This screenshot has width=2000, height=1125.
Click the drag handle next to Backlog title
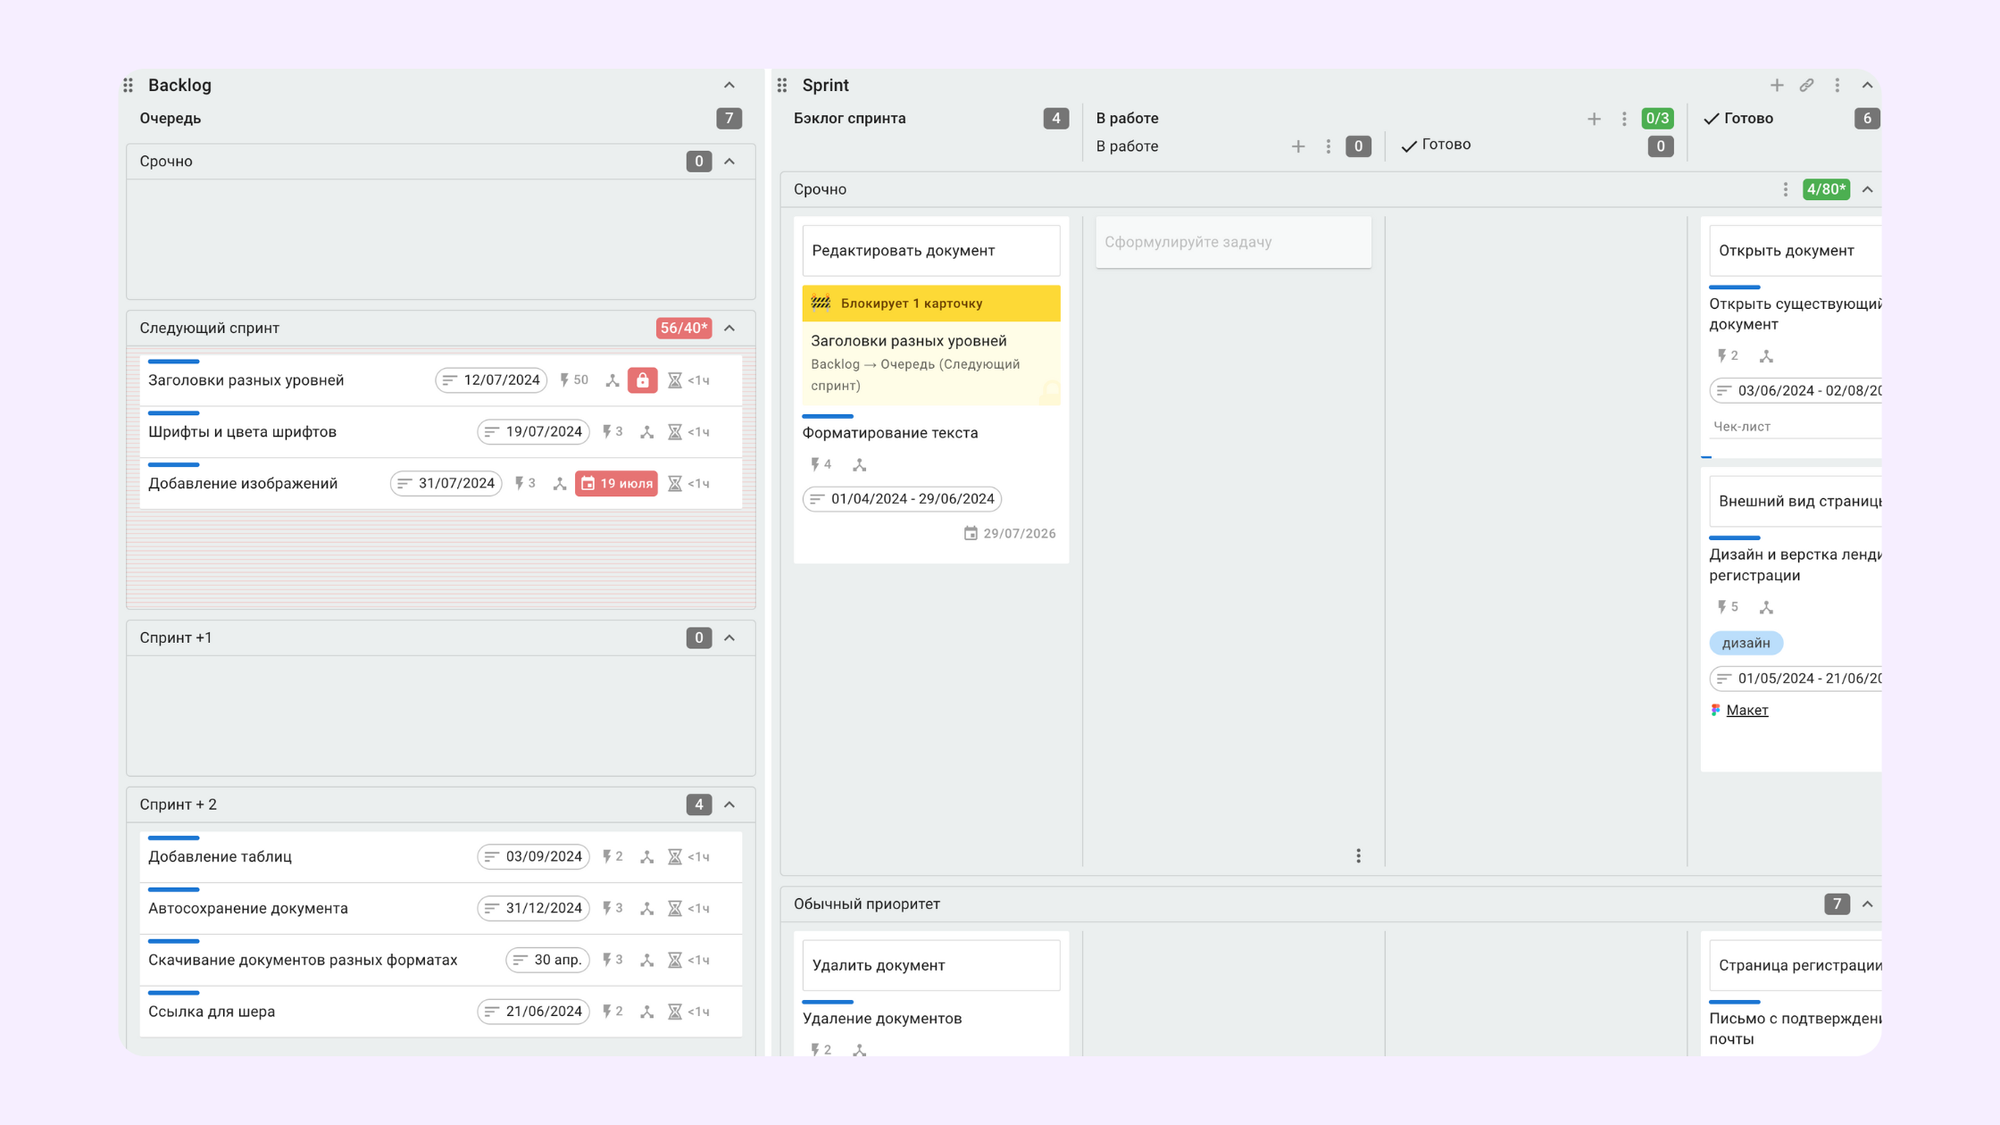click(x=128, y=85)
